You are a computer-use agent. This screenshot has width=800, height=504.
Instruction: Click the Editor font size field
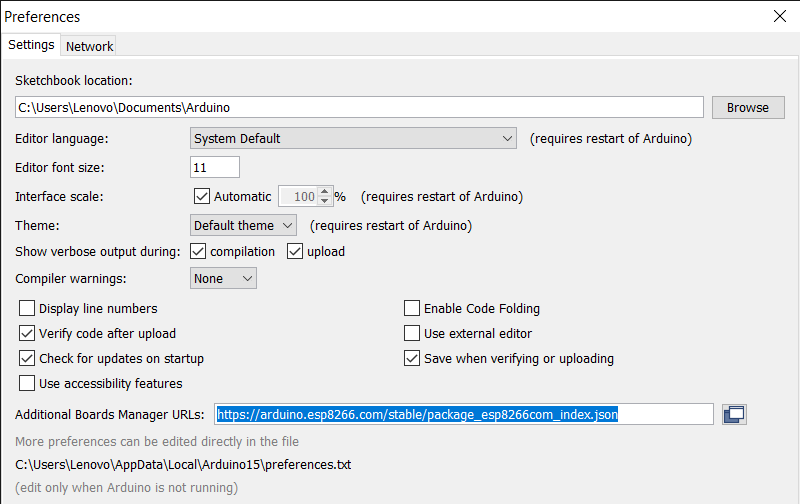[x=215, y=167]
